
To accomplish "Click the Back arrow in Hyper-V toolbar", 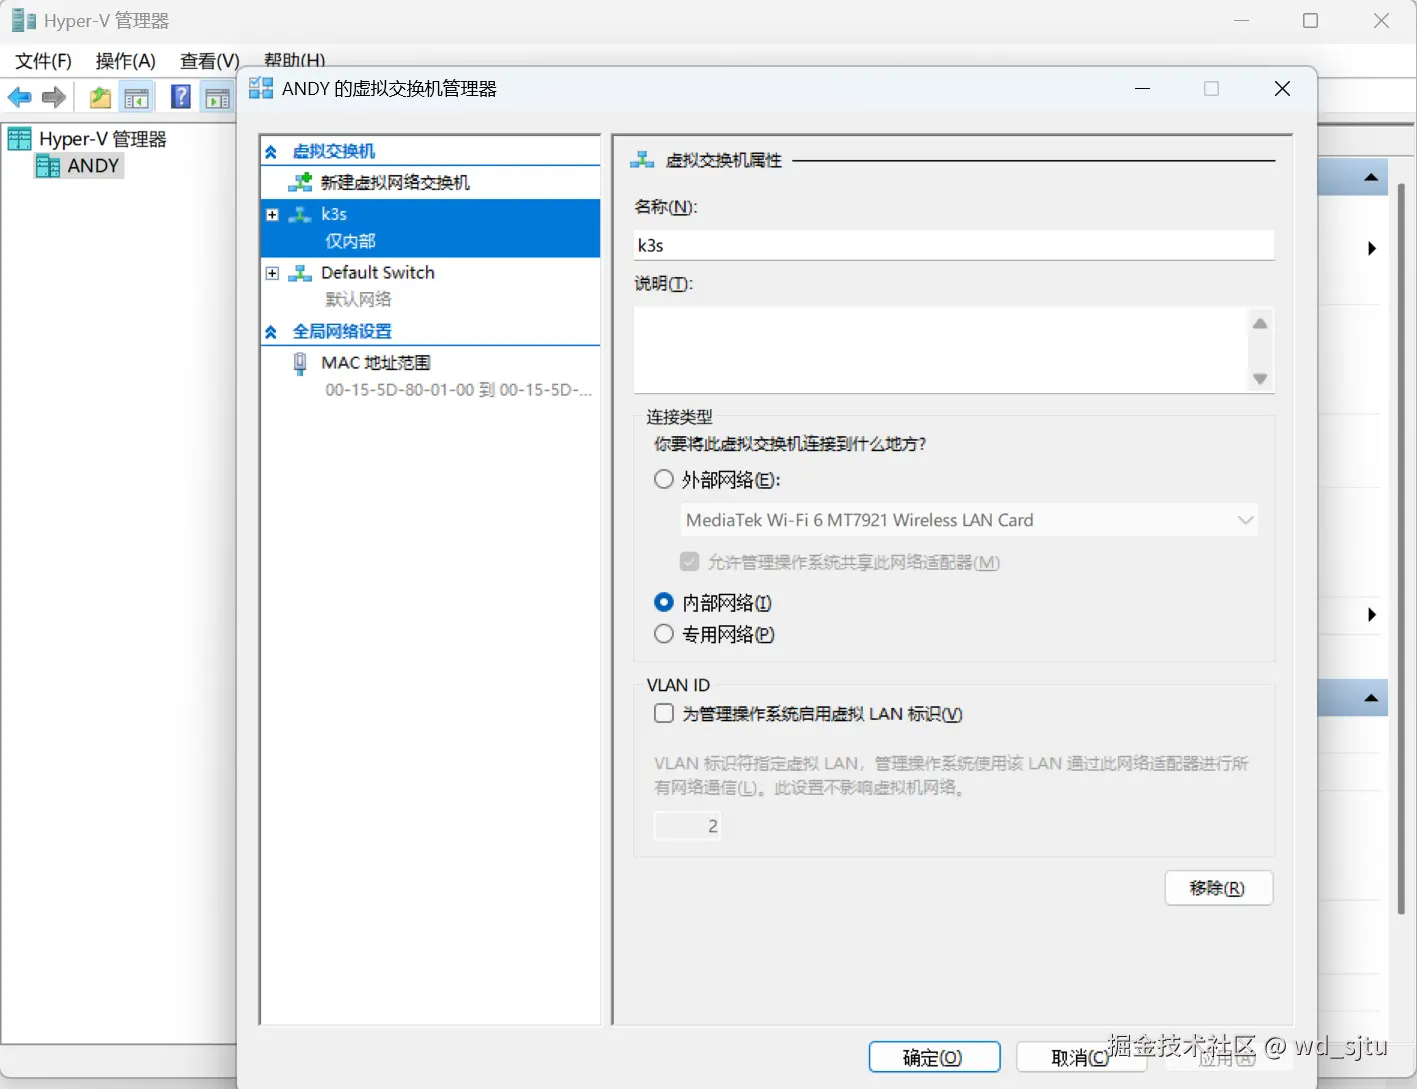I will tap(19, 97).
